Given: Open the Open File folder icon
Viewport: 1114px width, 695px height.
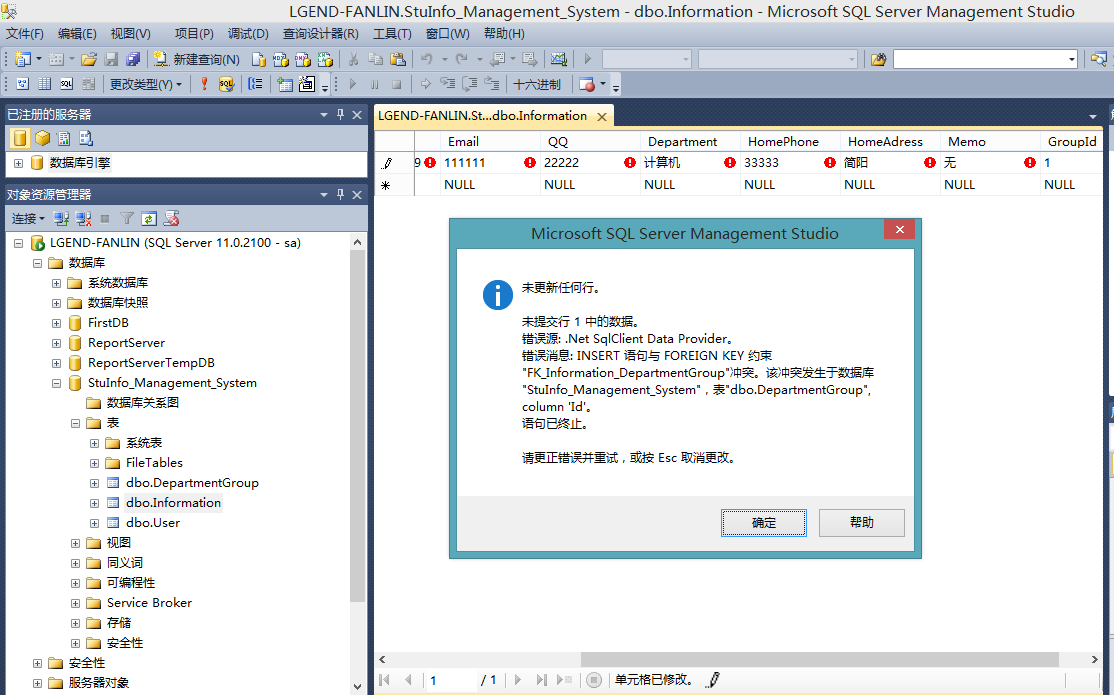Looking at the screenshot, I should pos(89,59).
